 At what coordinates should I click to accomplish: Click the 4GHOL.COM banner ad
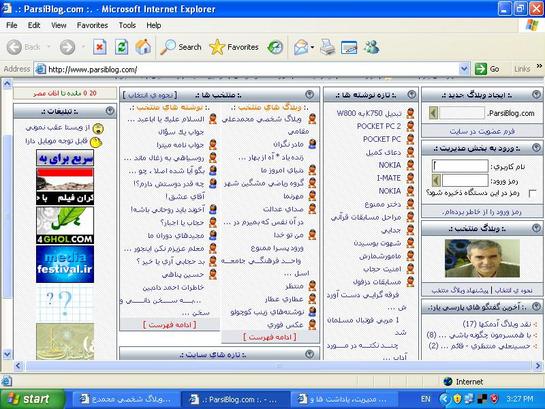coord(65,225)
